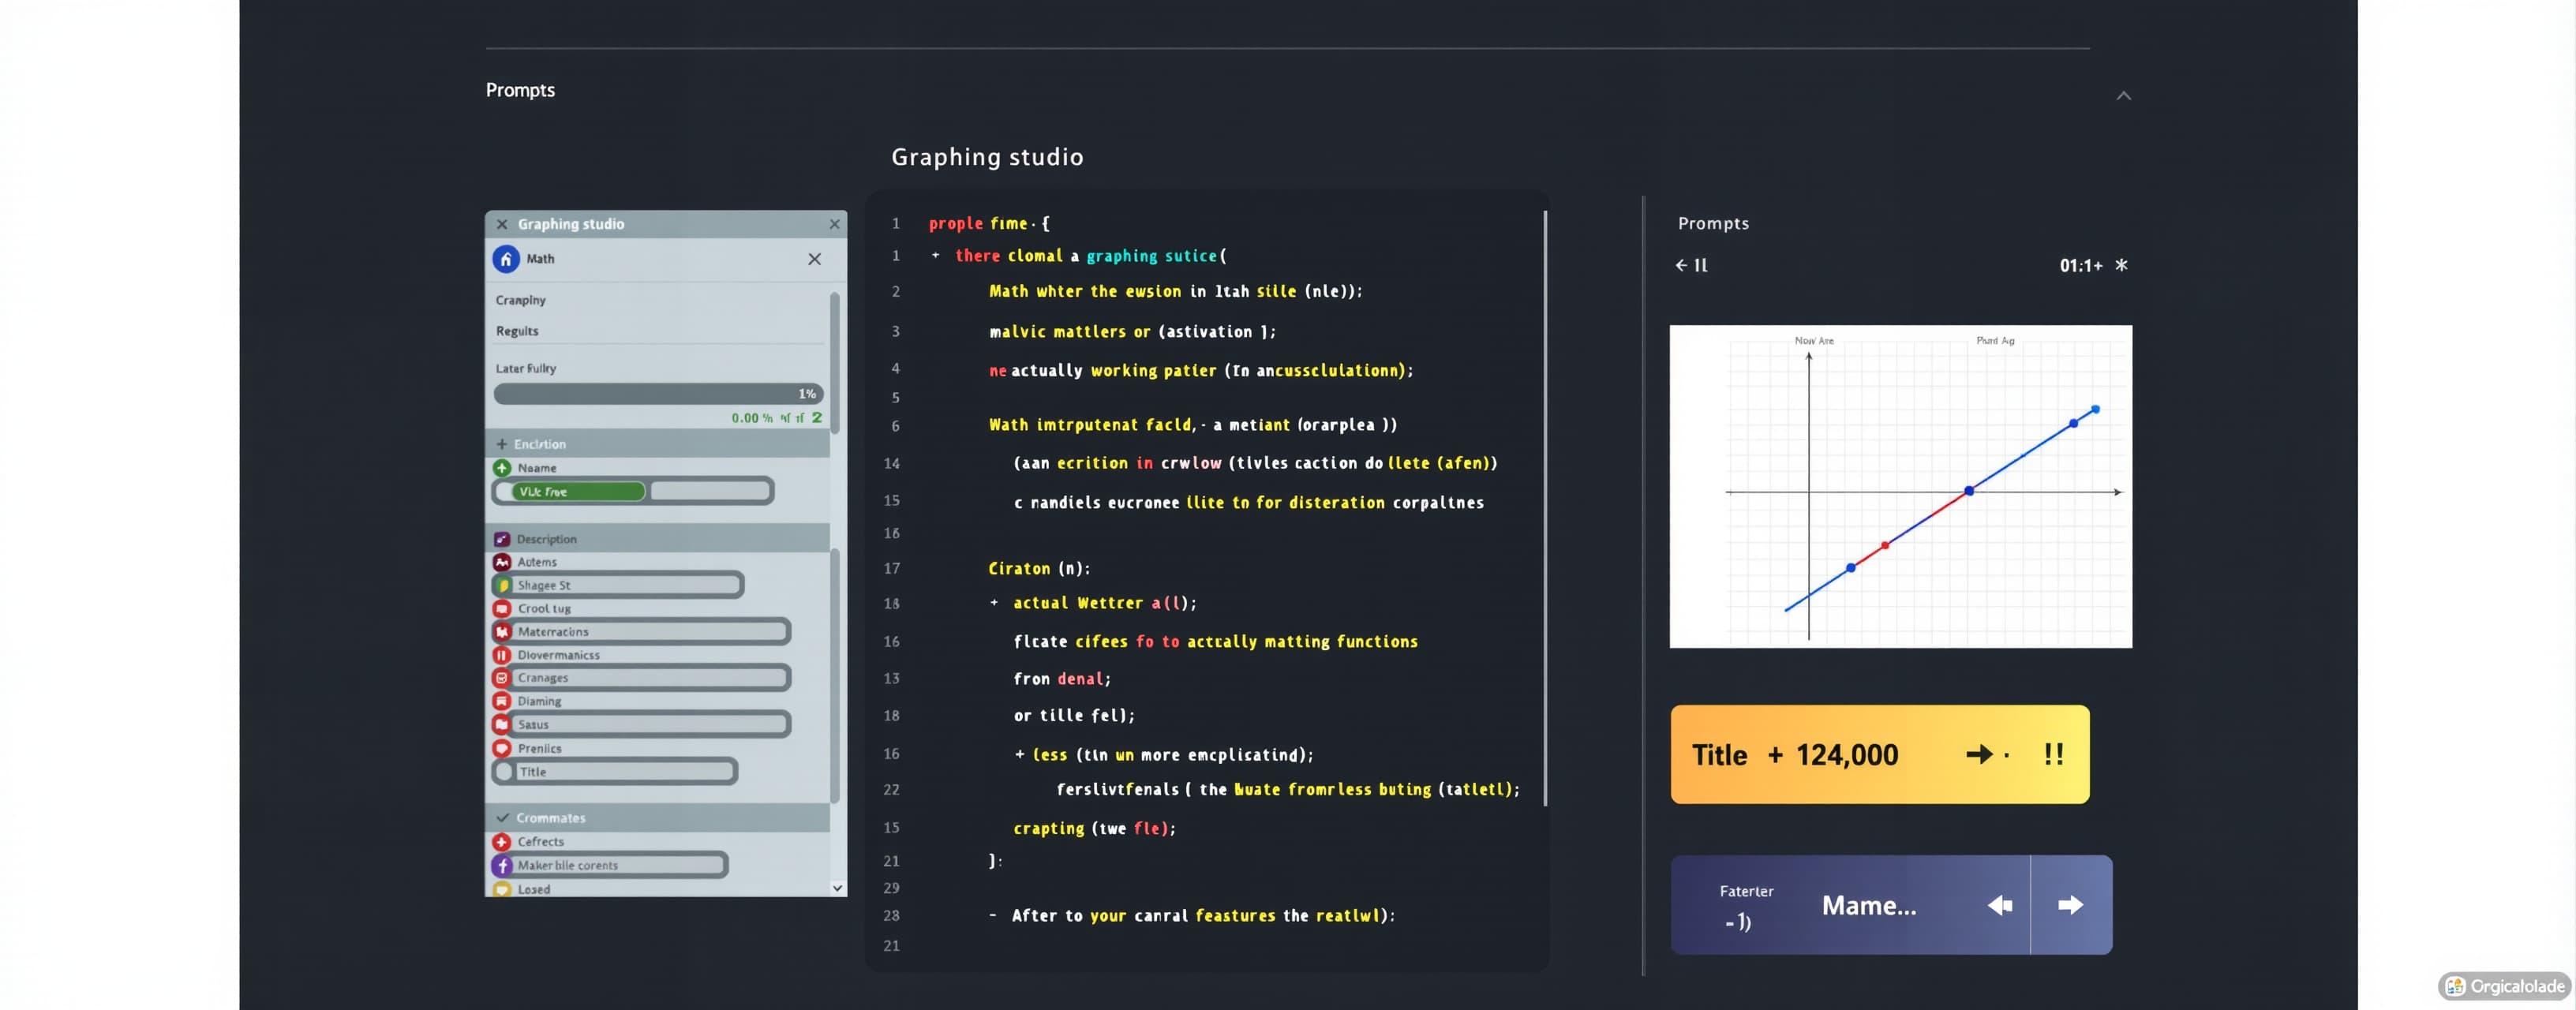Click the fold marker on code line 'there clomal'
2576x1010 pixels.
tap(936, 255)
